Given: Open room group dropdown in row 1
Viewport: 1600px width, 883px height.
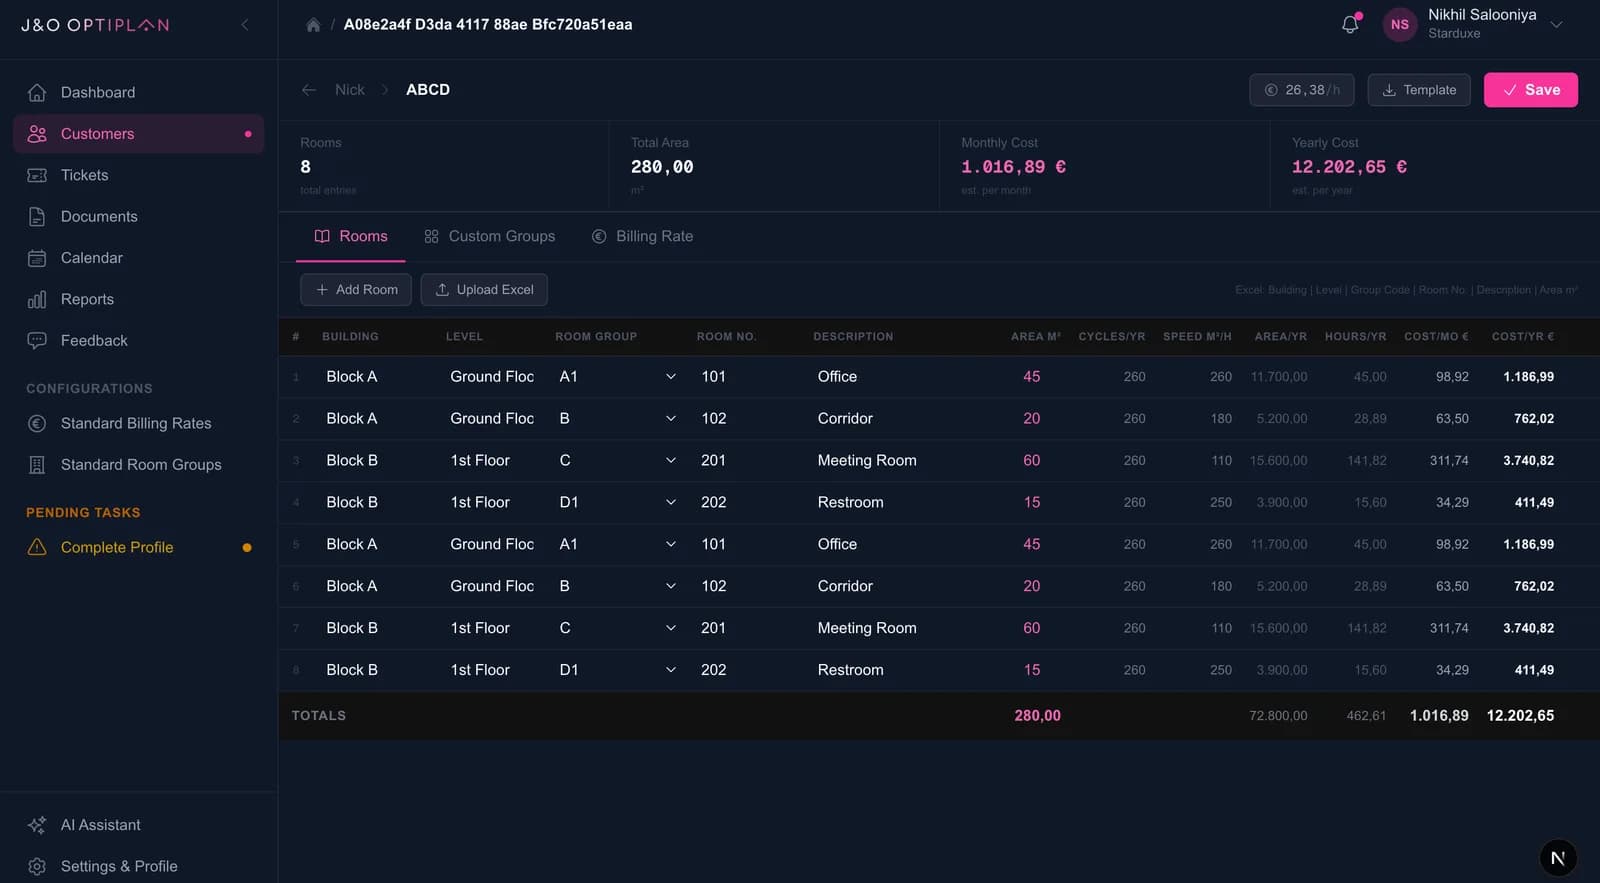Looking at the screenshot, I should tap(618, 377).
